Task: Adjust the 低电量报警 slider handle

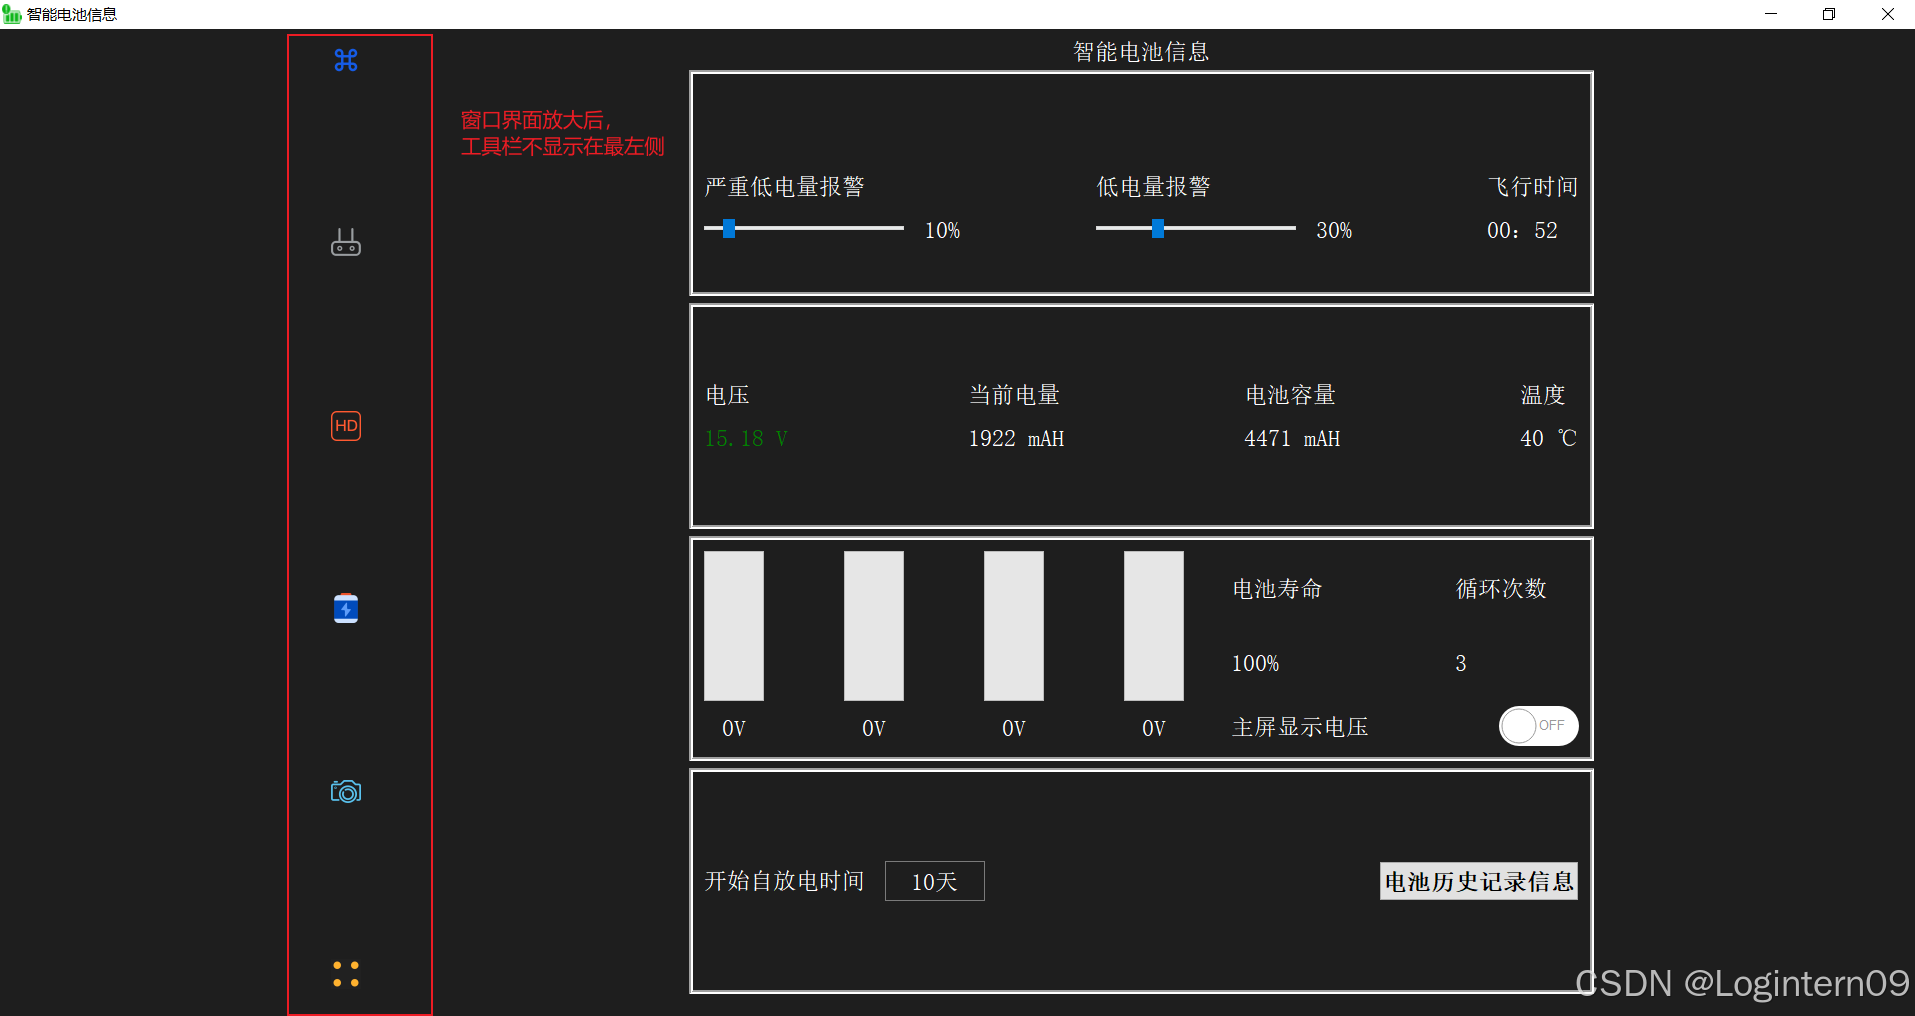Action: [x=1157, y=228]
